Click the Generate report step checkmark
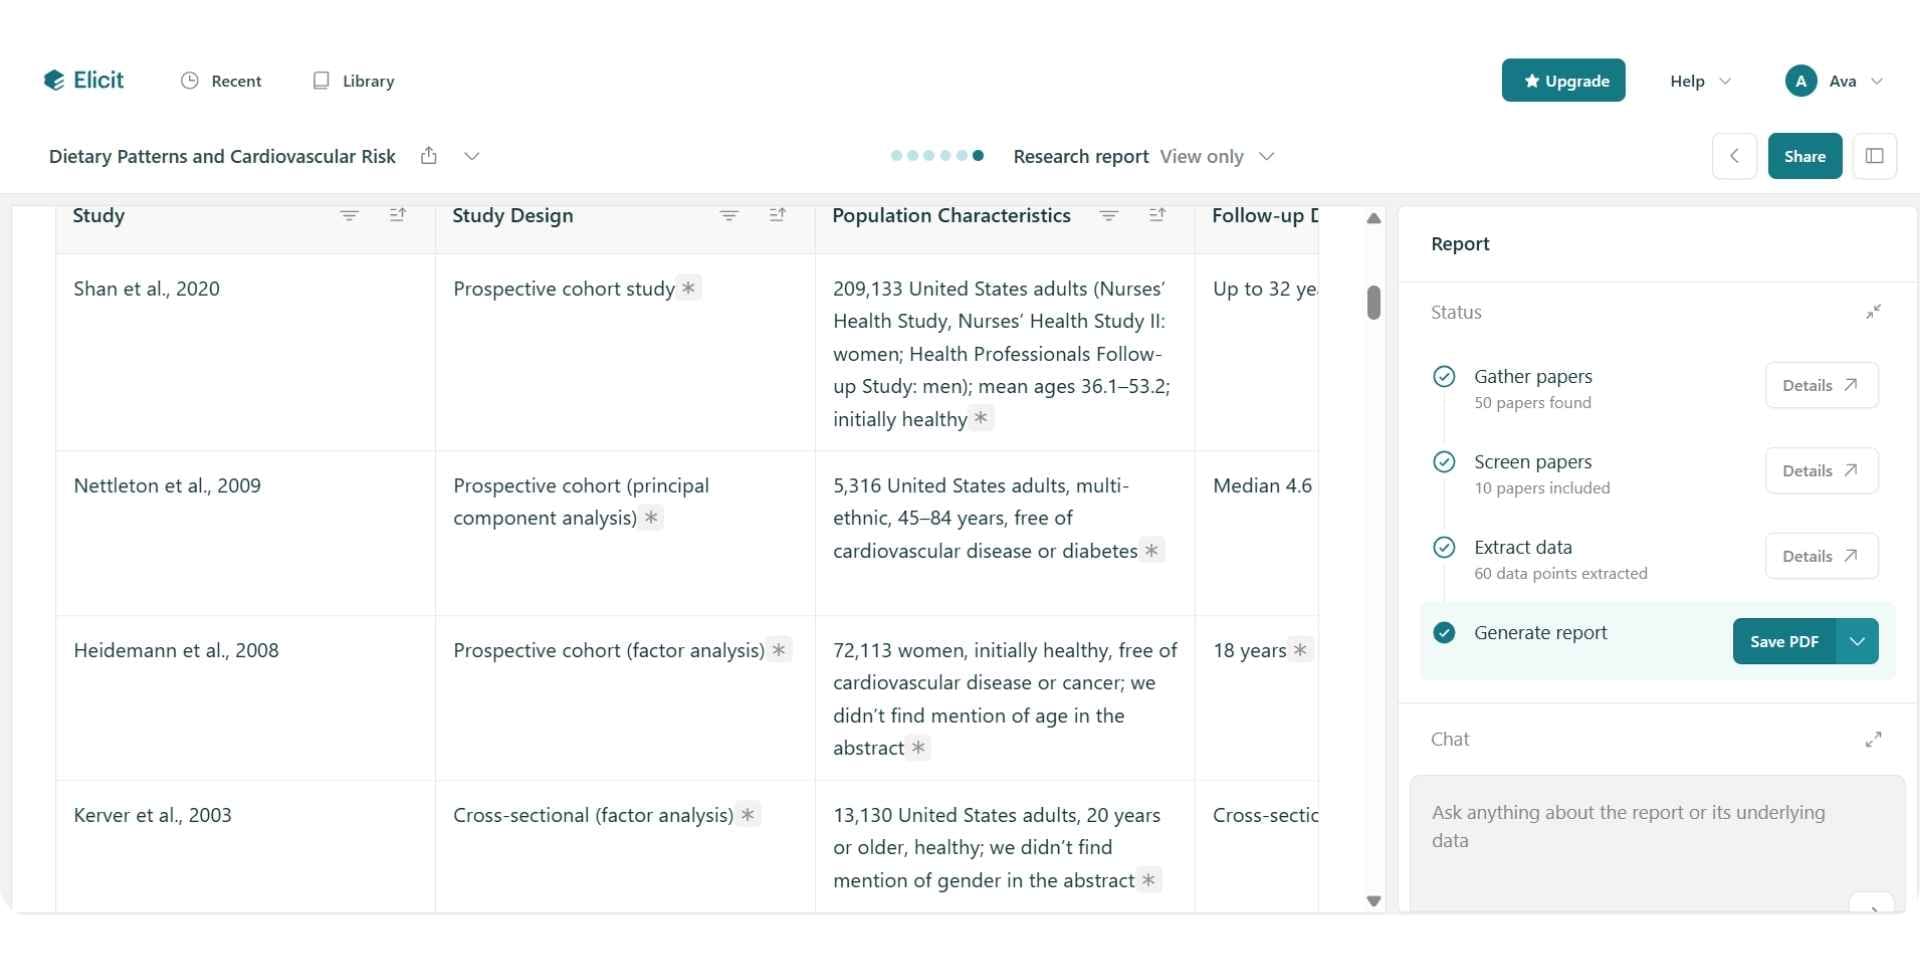 point(1444,633)
